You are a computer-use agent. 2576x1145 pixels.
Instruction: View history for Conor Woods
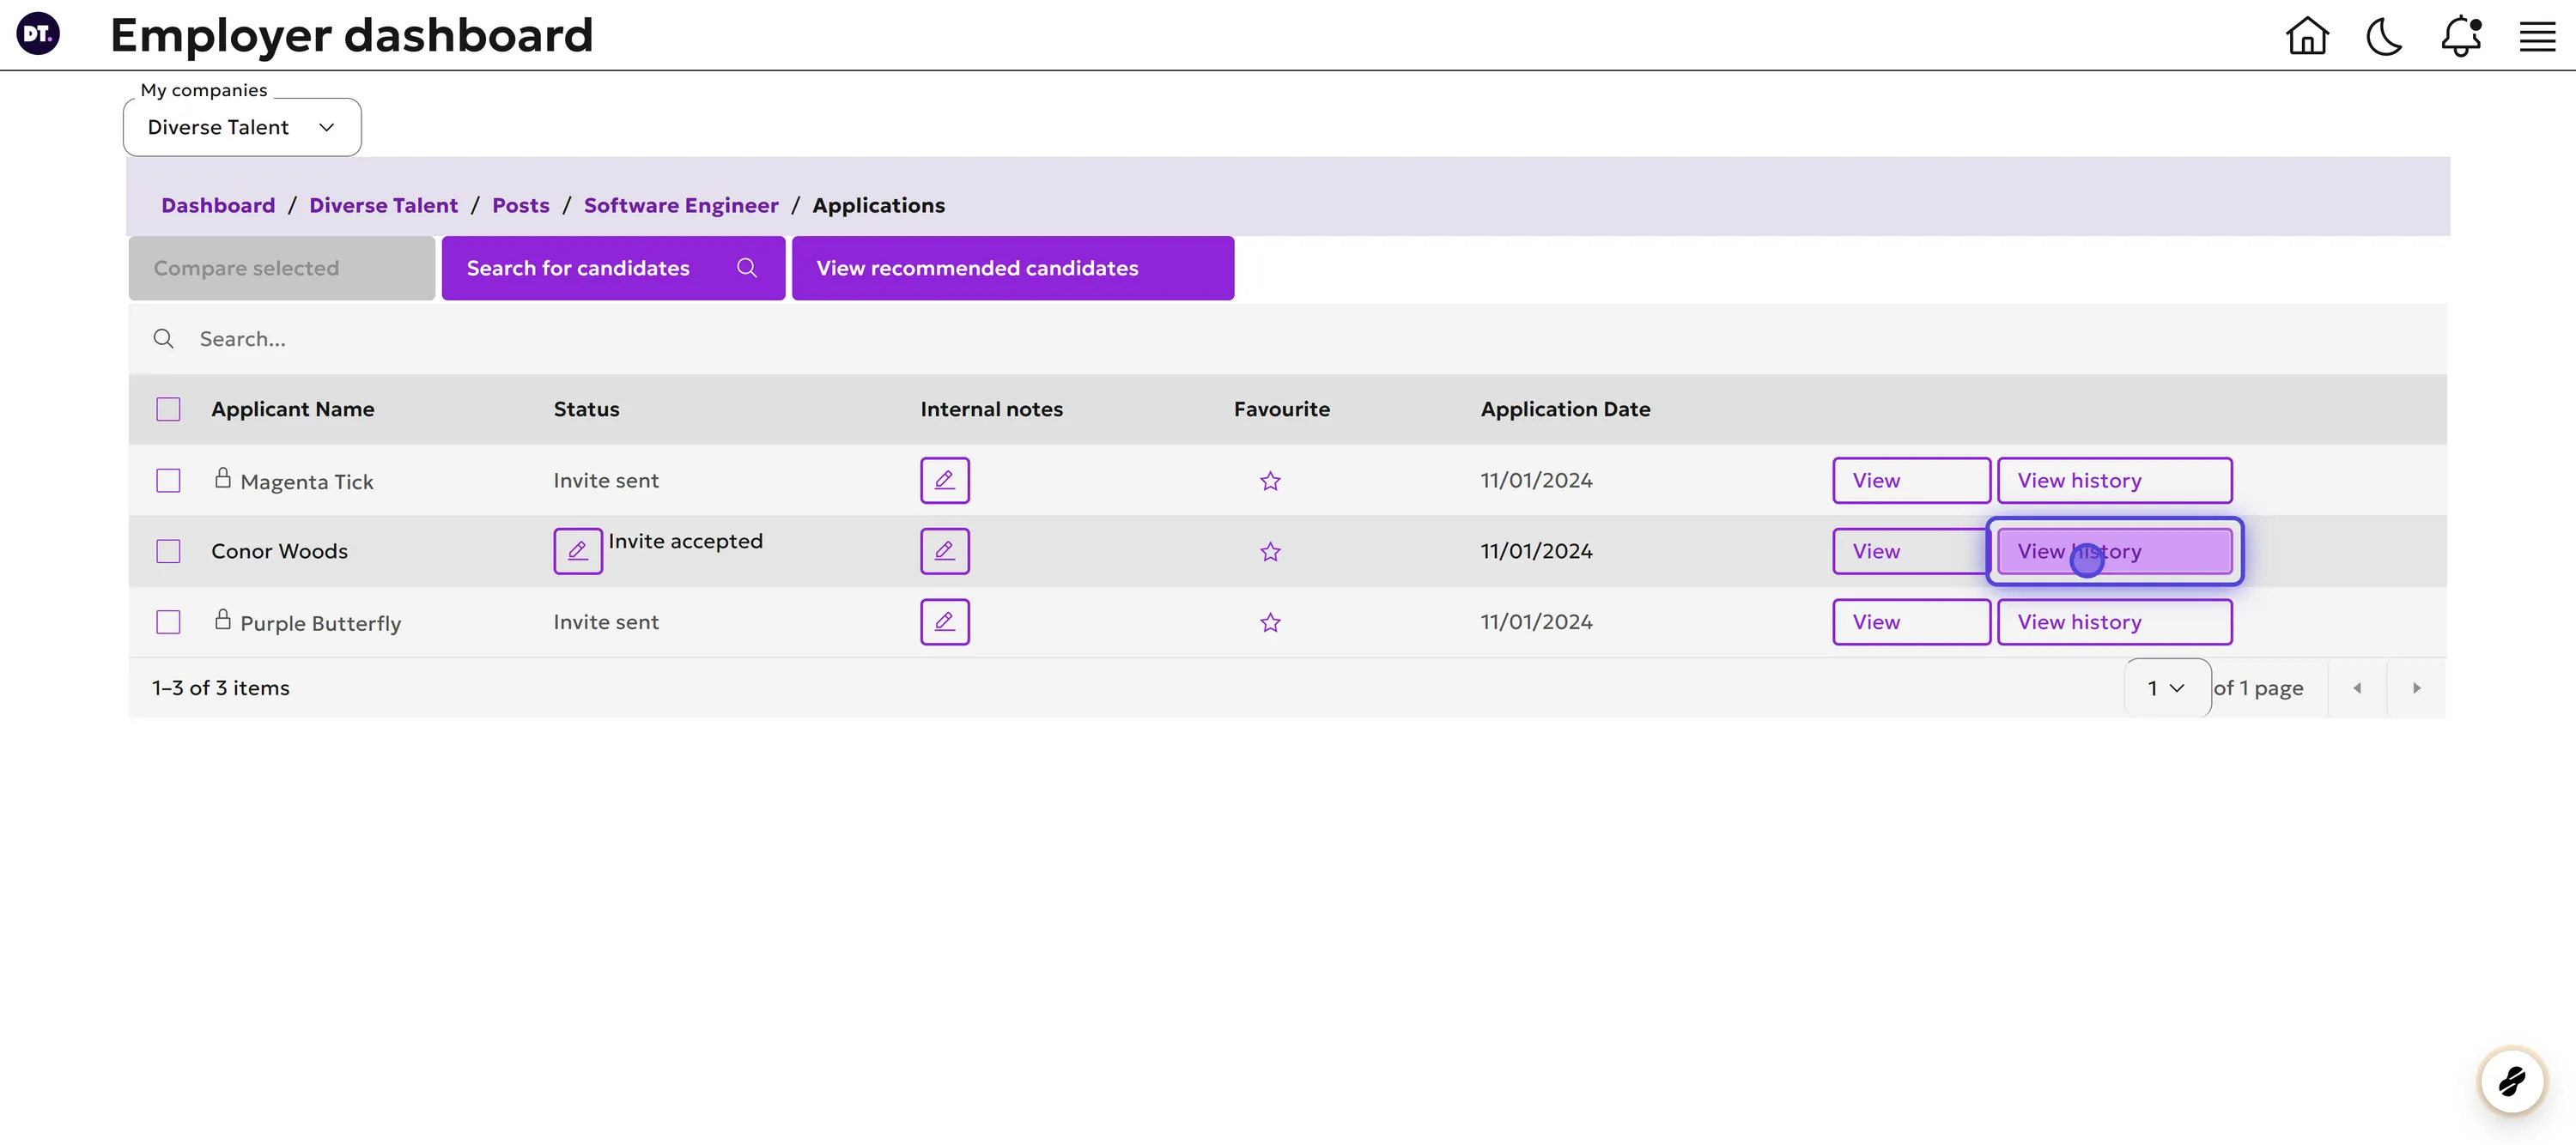(x=2114, y=551)
